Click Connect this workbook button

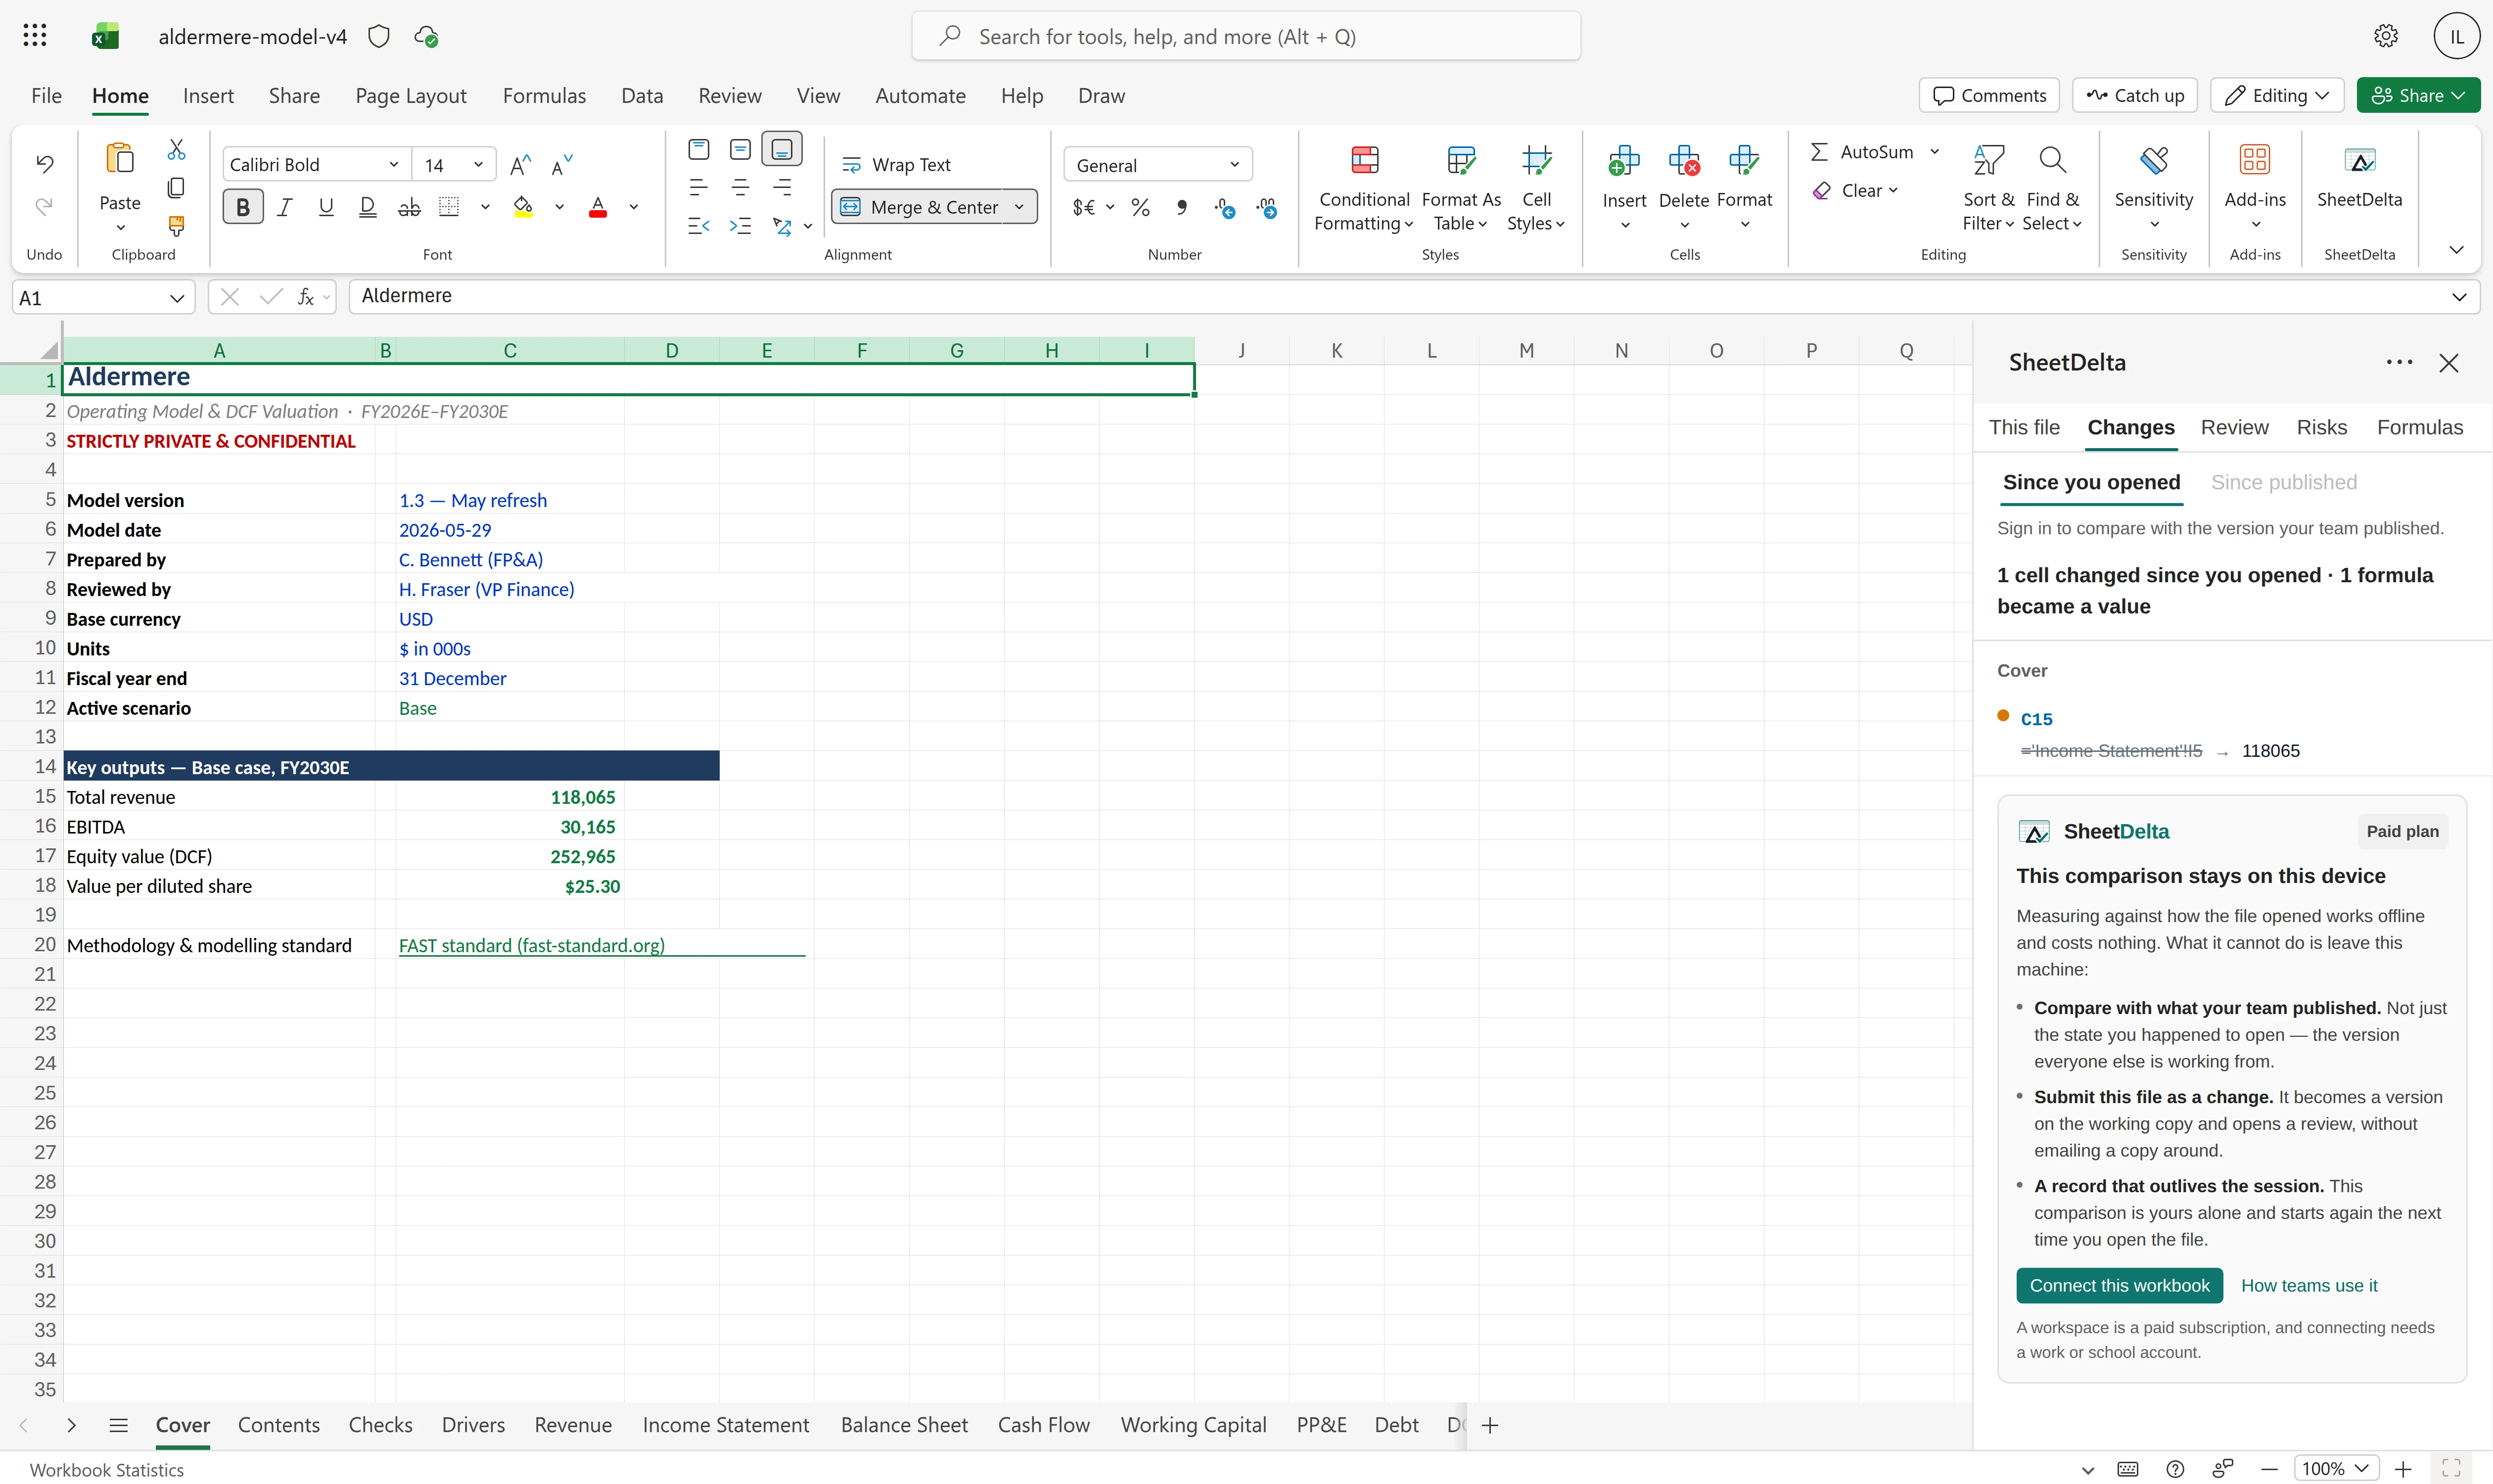(x=2119, y=1286)
